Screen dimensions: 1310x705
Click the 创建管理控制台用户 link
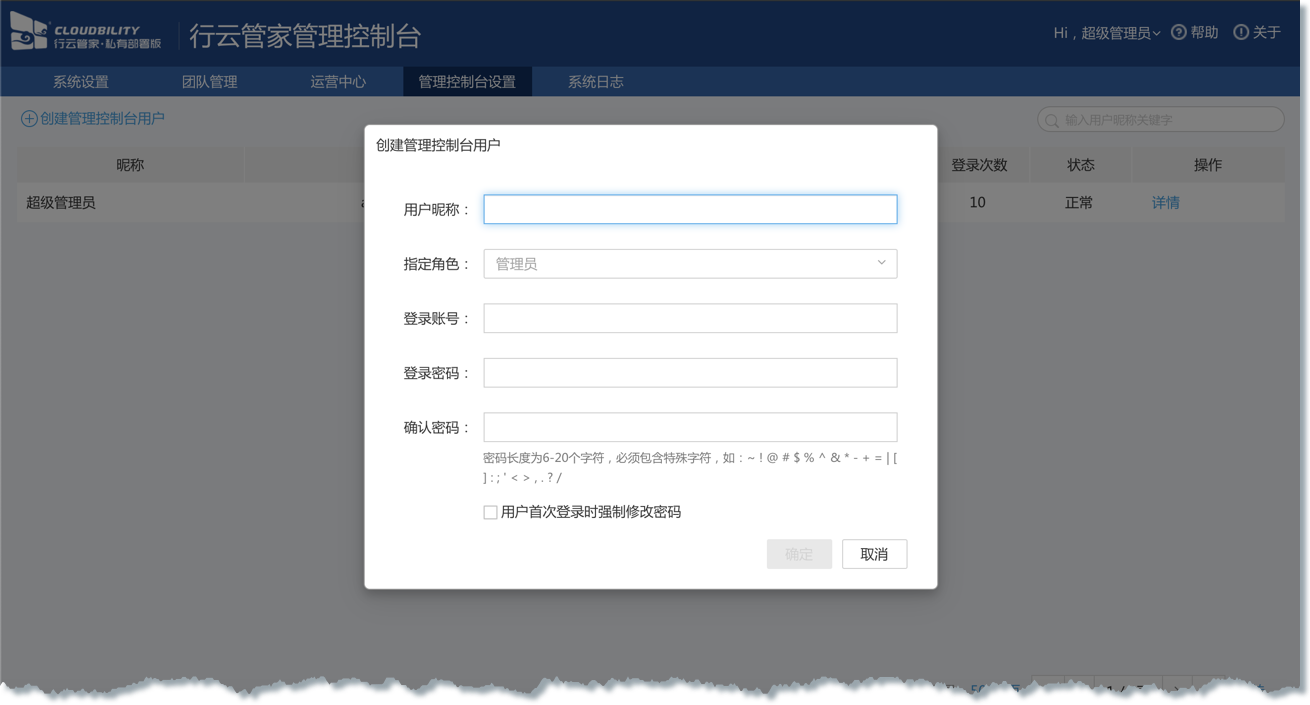(x=102, y=119)
